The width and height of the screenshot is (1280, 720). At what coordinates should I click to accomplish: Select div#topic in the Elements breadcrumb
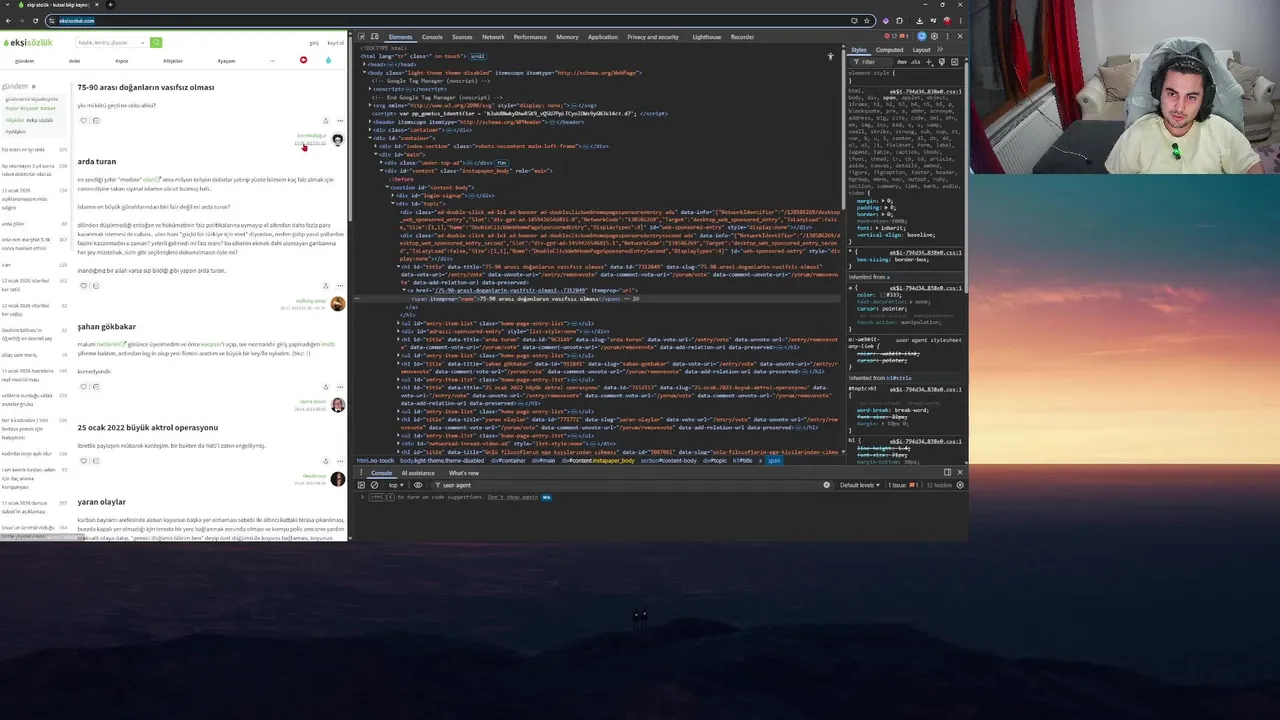(715, 461)
